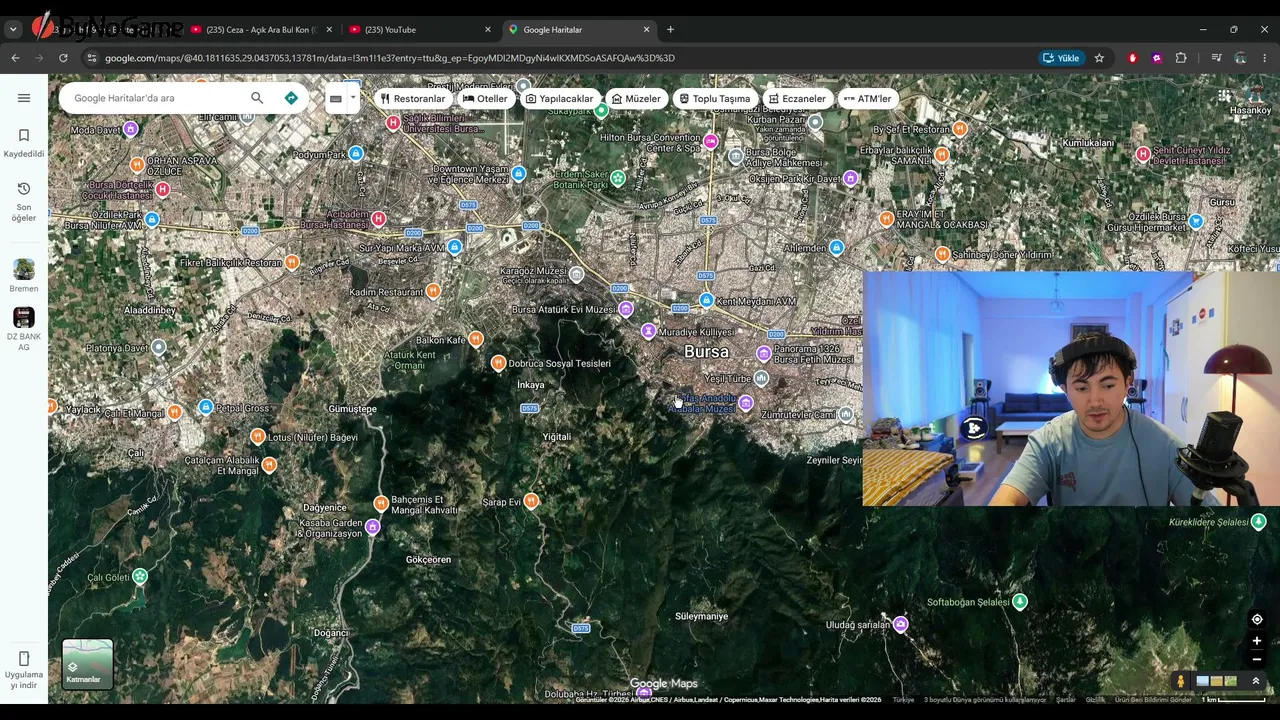Click the Özdilek Bursa Gürsu Hipermarket pin

(x=1196, y=222)
